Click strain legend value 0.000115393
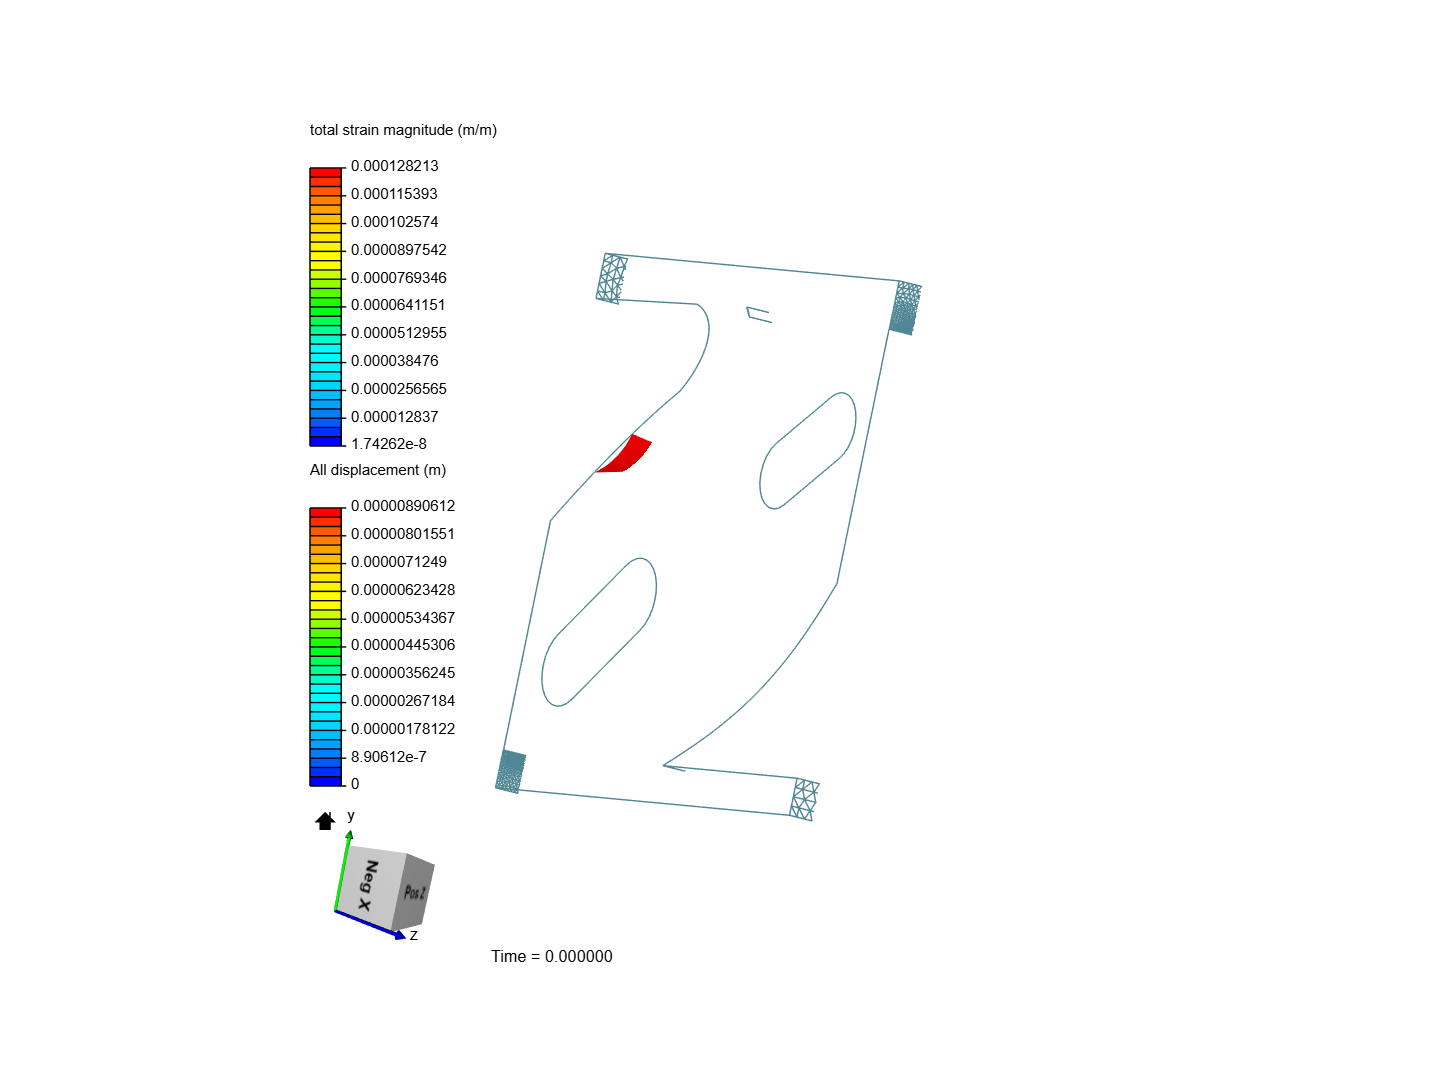 pos(394,194)
